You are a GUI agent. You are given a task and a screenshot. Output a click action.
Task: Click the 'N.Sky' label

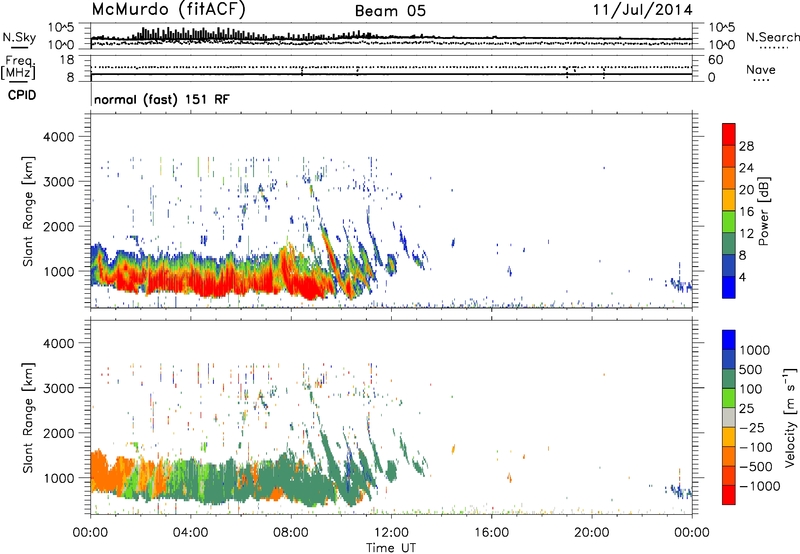point(19,37)
